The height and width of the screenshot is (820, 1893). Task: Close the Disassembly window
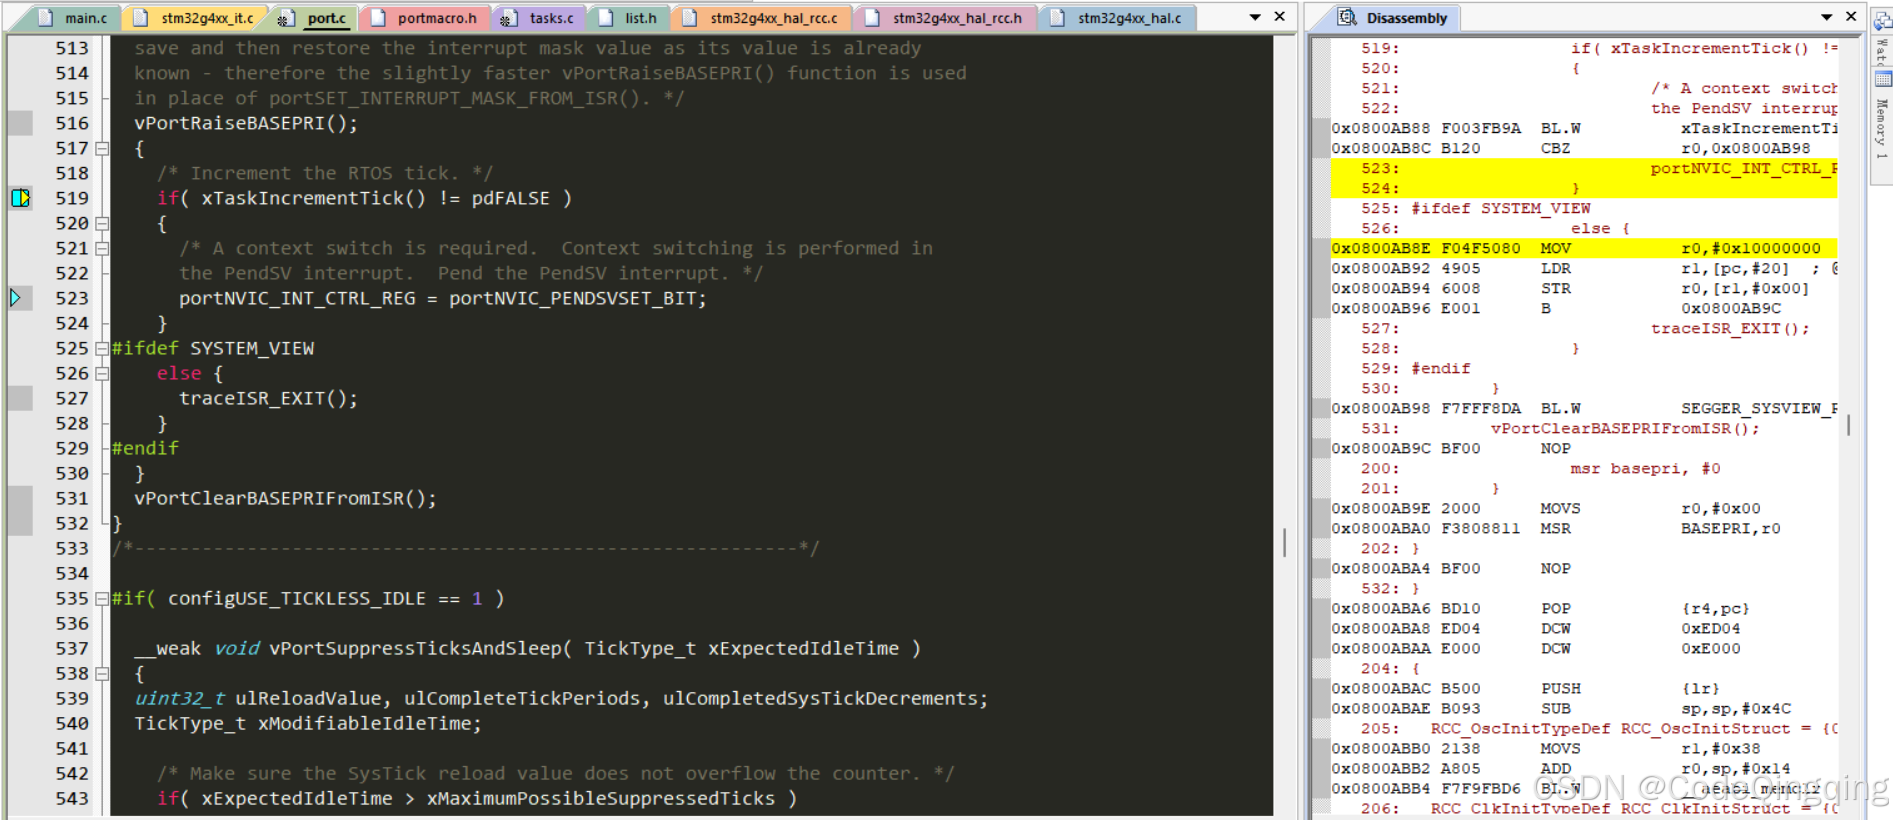pos(1851,17)
